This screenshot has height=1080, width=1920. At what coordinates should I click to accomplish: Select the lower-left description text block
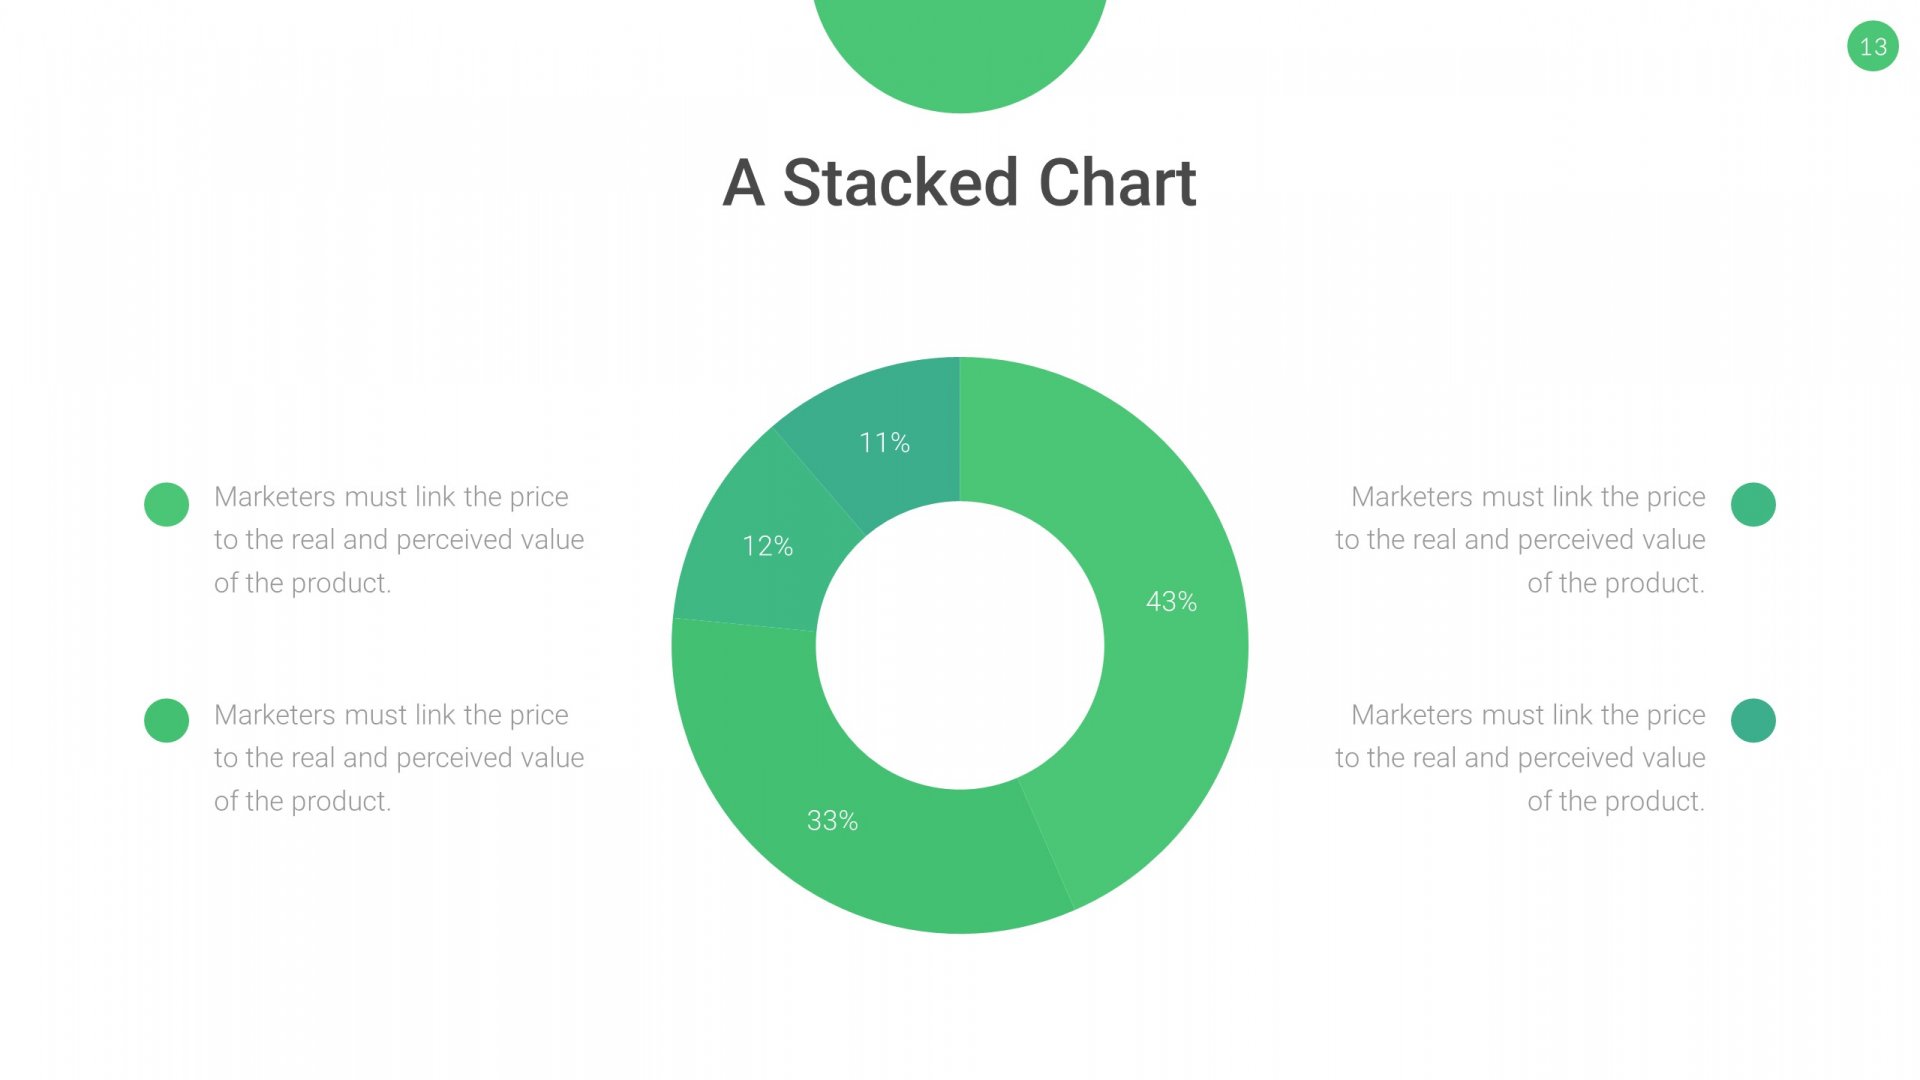click(x=399, y=758)
